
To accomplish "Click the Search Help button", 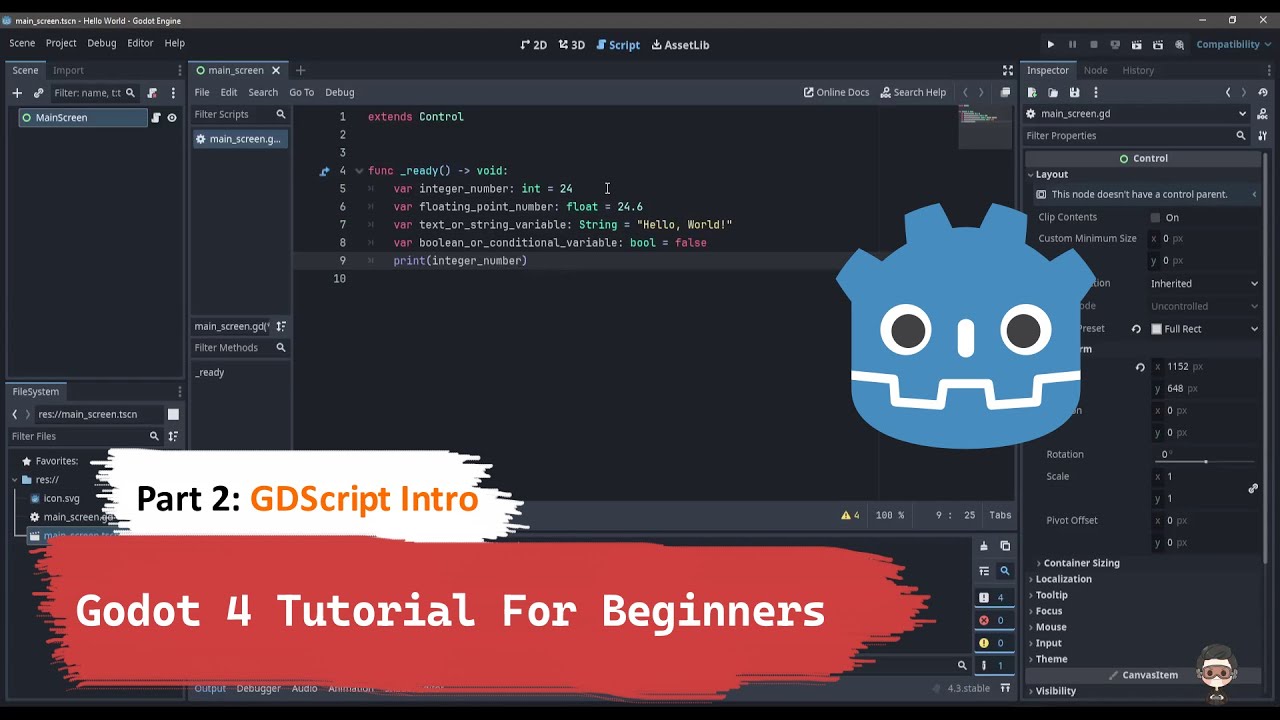I will pos(913,92).
